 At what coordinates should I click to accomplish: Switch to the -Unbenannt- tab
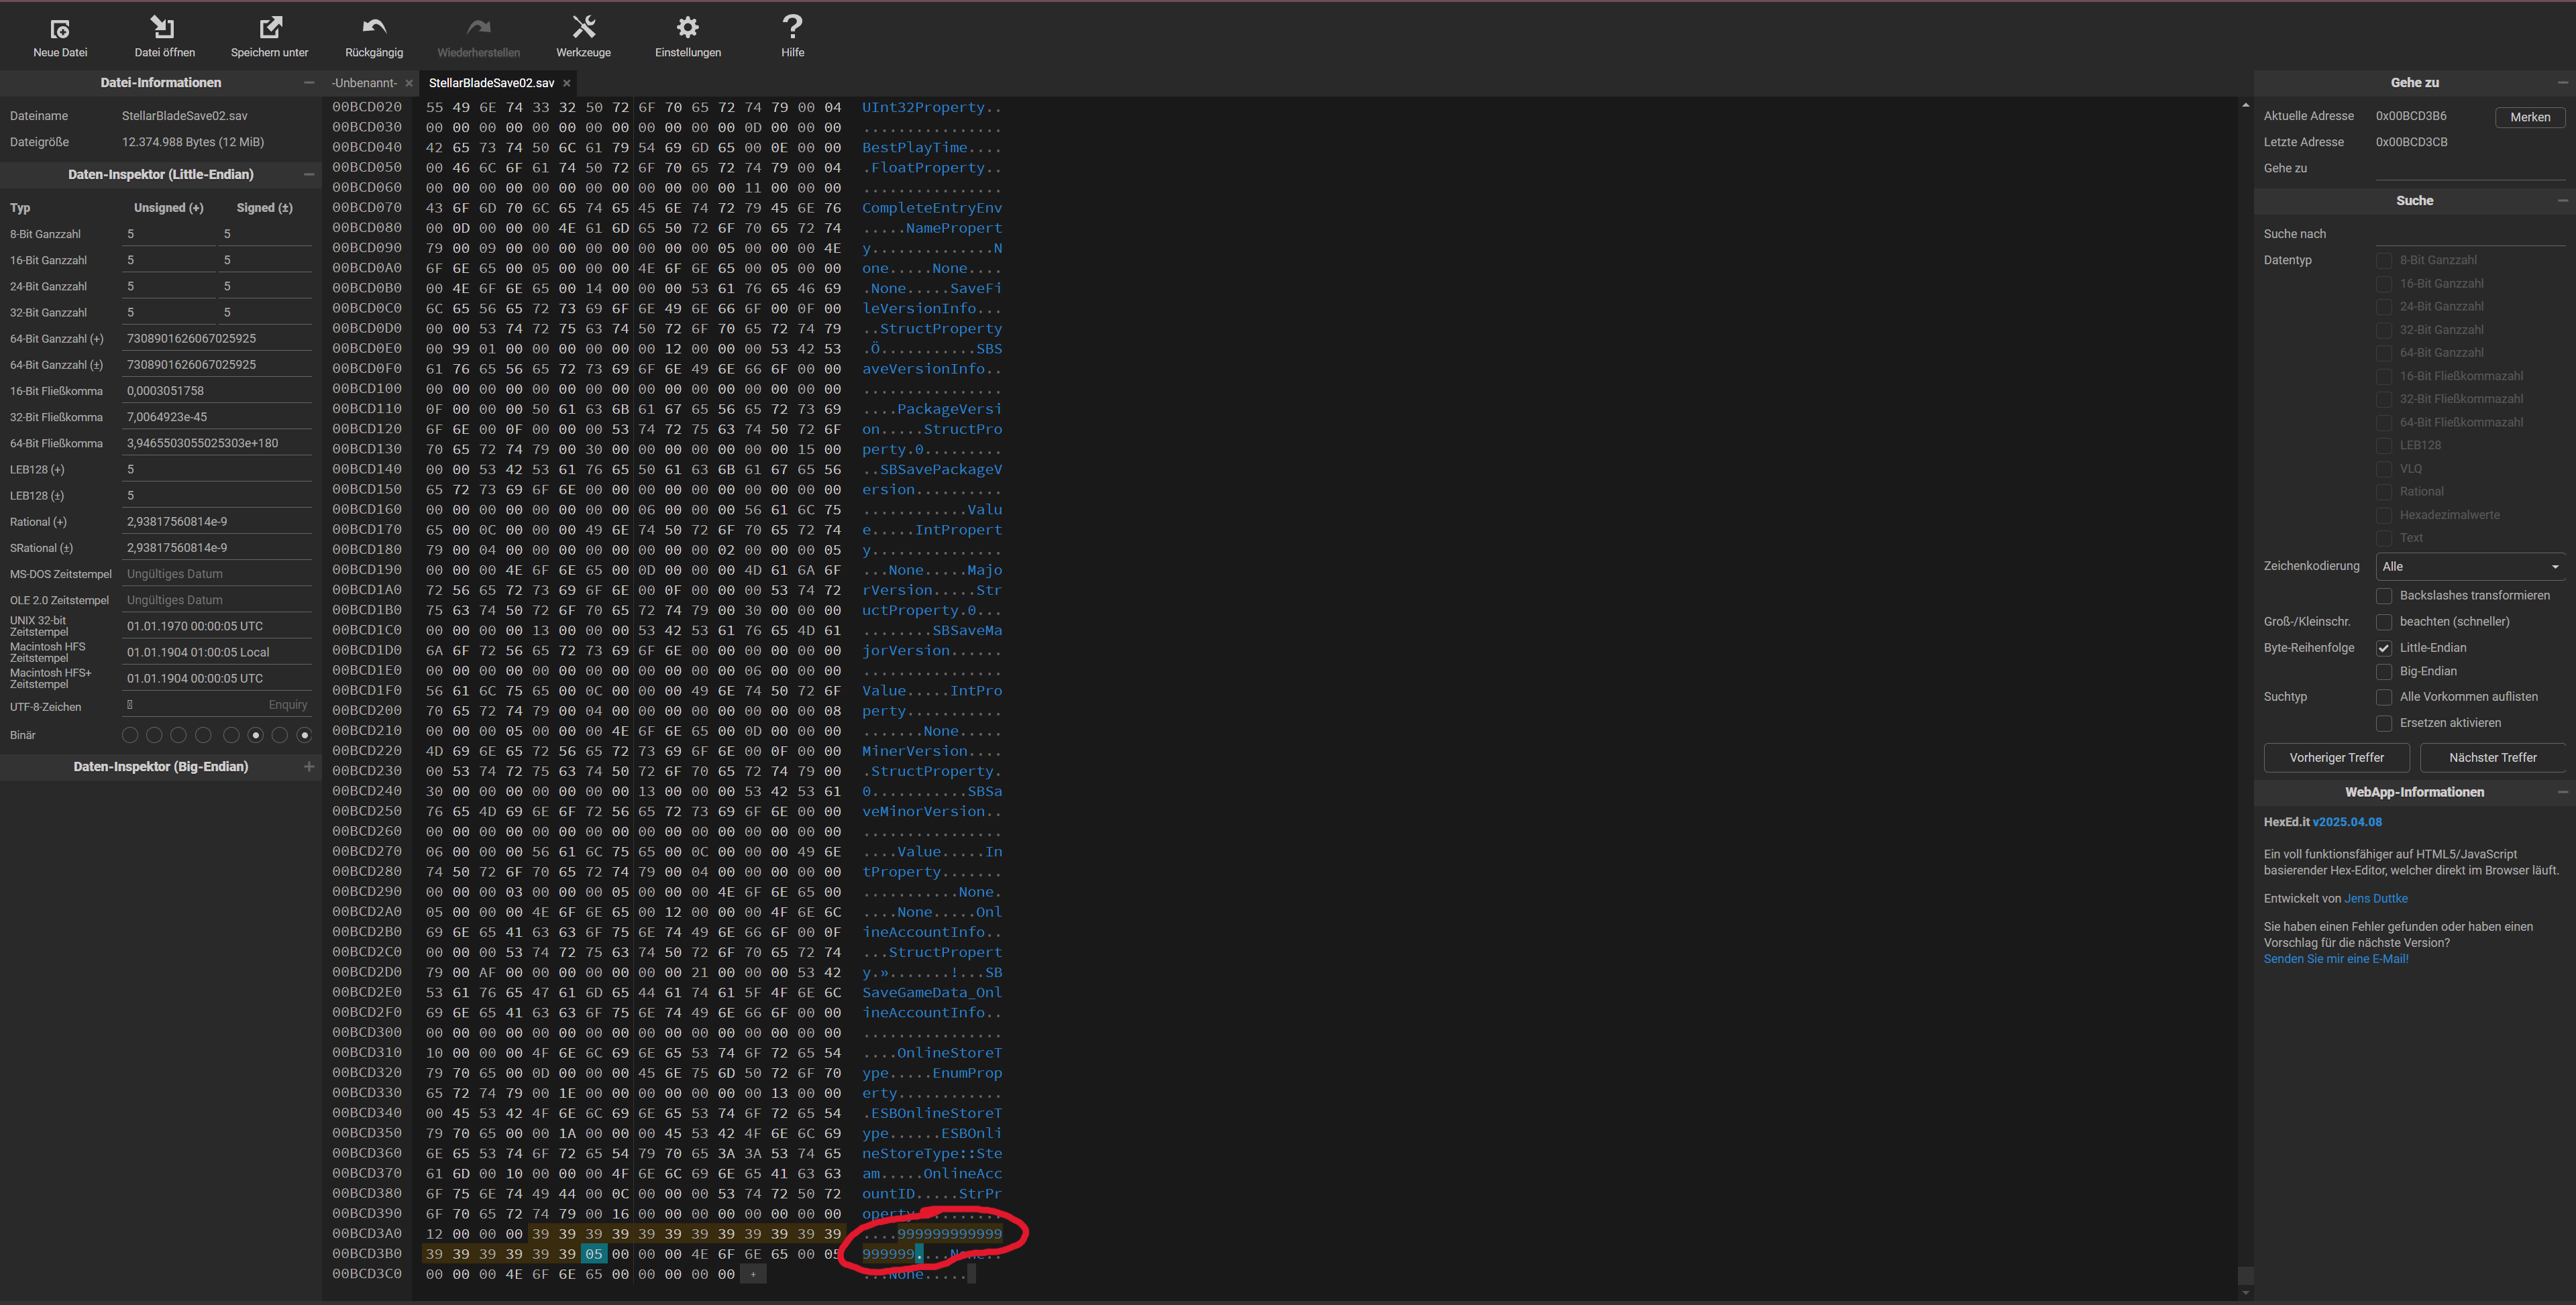click(x=364, y=83)
